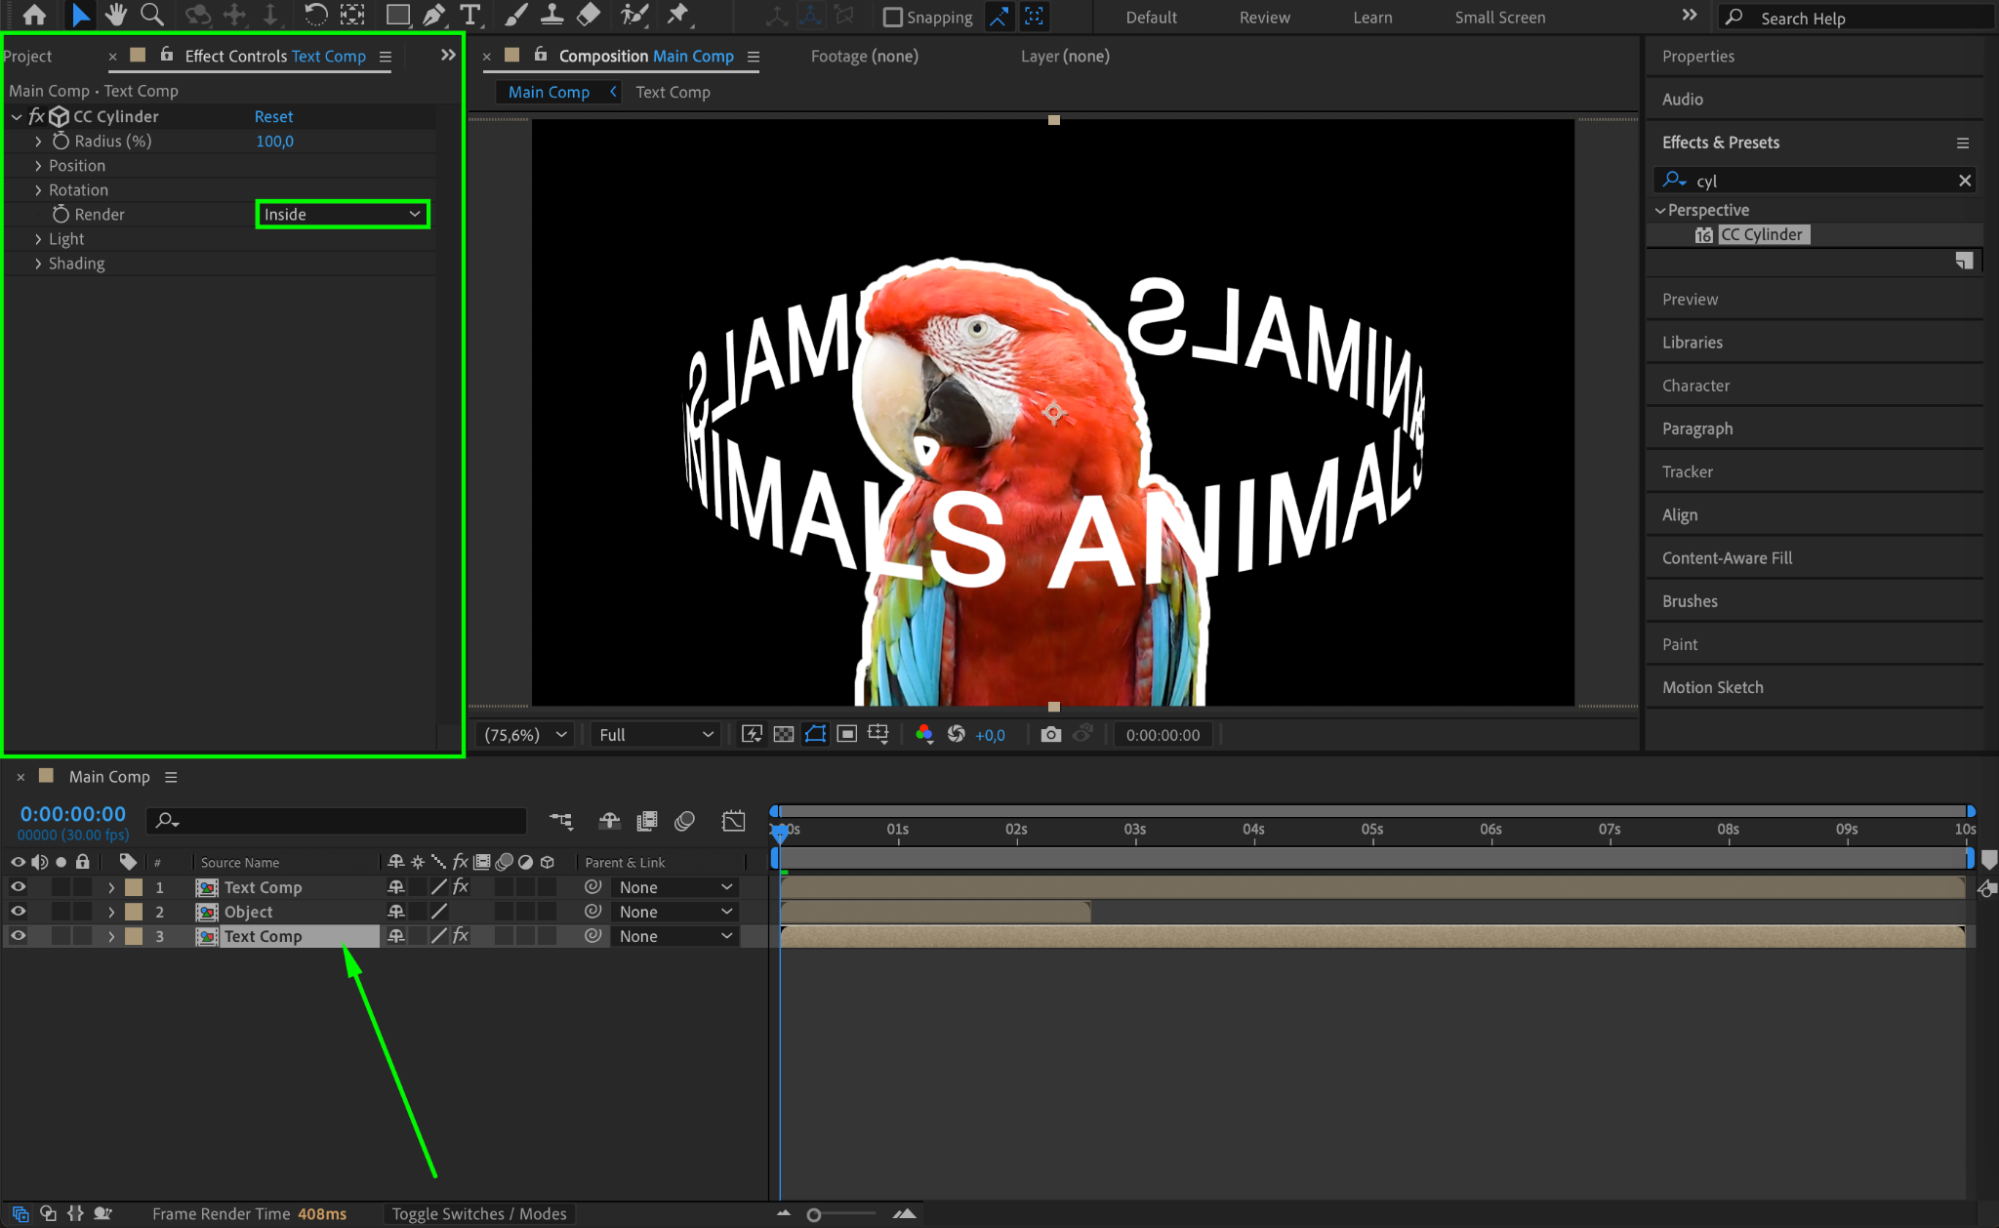Hide the Object layer eye toggle
The height and width of the screenshot is (1228, 1999).
click(18, 912)
